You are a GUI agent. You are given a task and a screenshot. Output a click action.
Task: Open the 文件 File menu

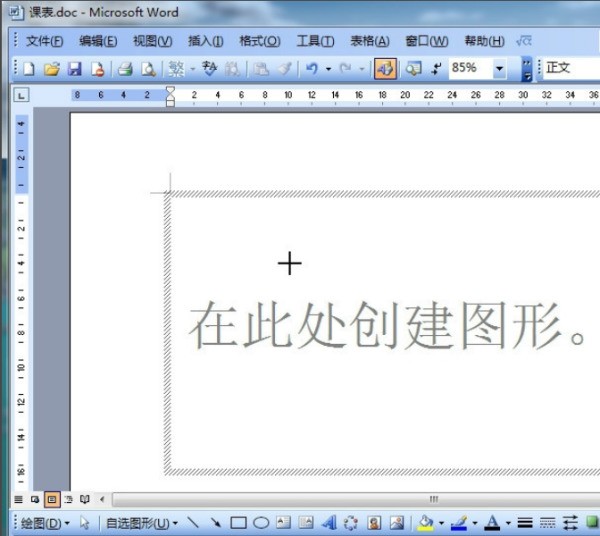tap(44, 41)
